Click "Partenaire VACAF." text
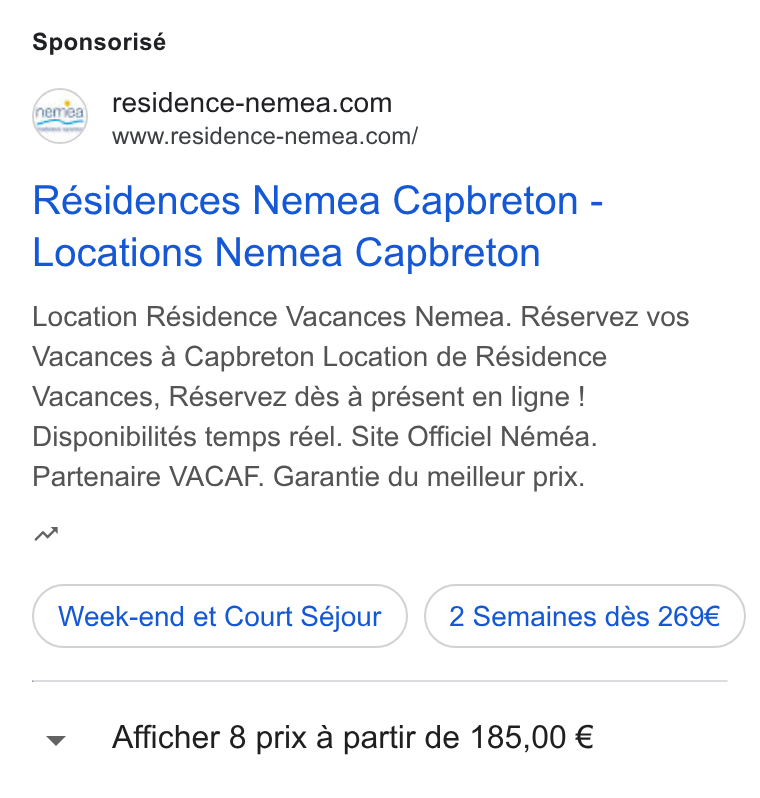Image resolution: width=760 pixels, height=798 pixels. click(x=148, y=477)
